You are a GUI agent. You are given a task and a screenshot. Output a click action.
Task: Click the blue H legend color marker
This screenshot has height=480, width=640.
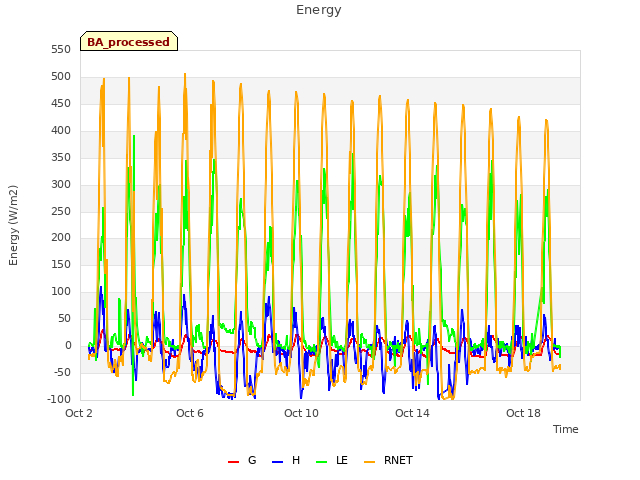coord(278,462)
